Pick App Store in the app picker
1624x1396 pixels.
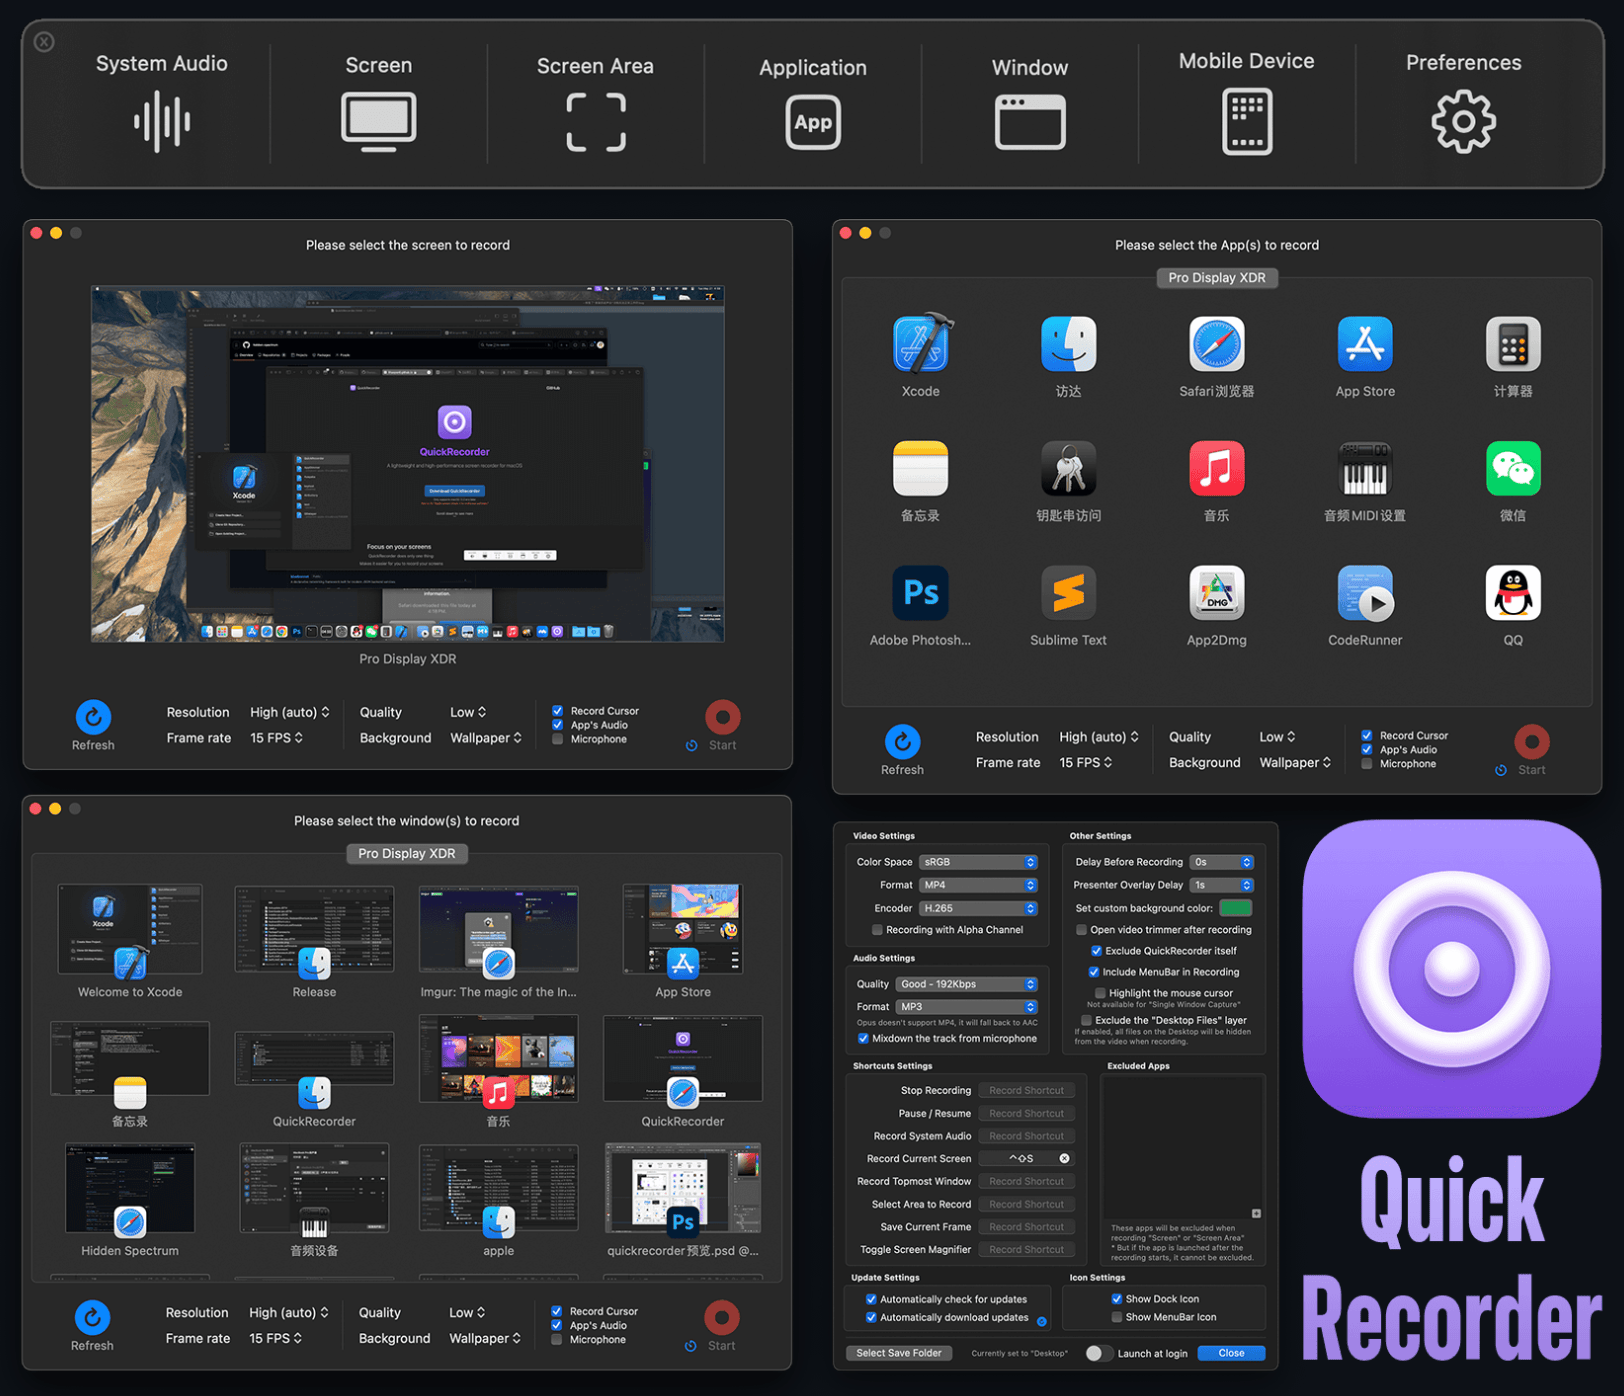pos(1365,345)
